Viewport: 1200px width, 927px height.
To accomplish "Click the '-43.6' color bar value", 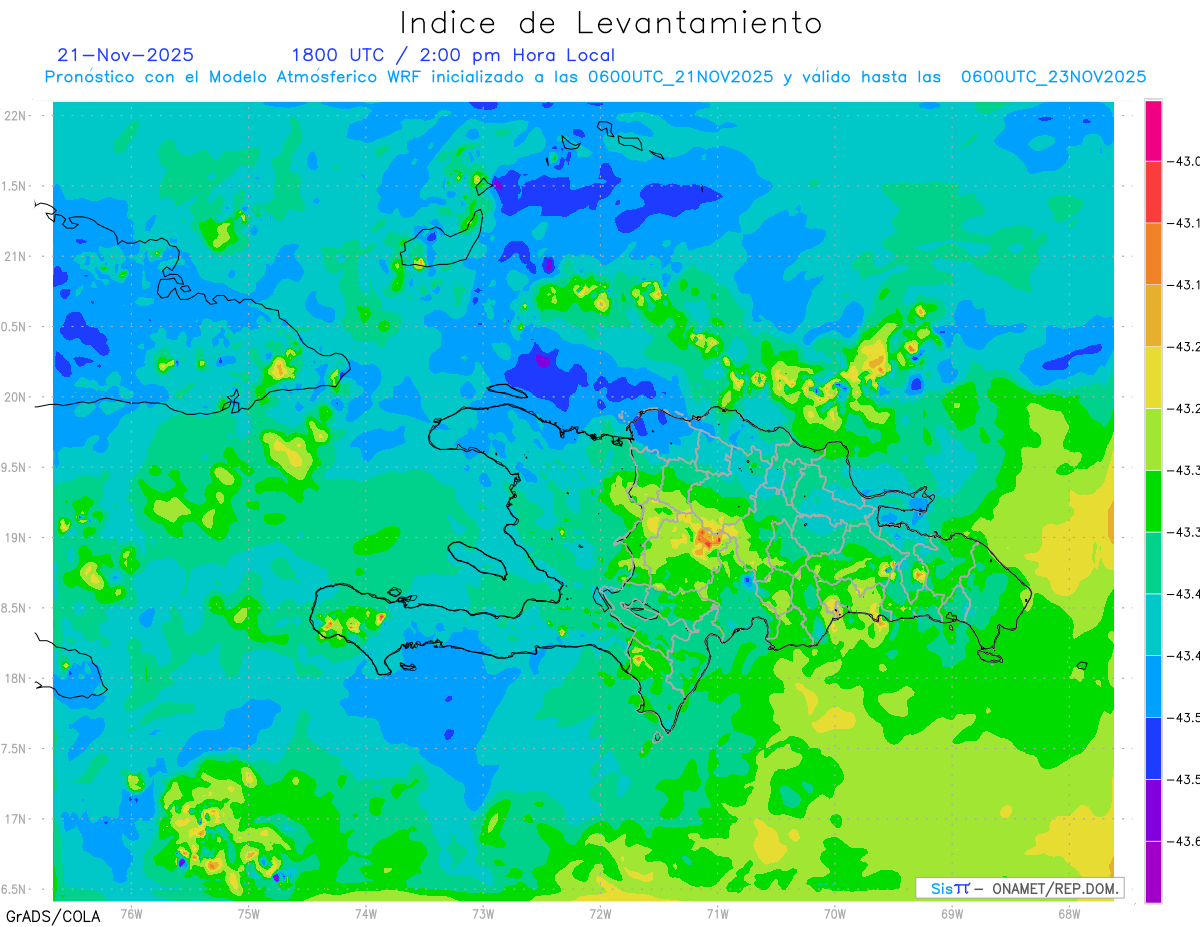I will [x=1184, y=842].
